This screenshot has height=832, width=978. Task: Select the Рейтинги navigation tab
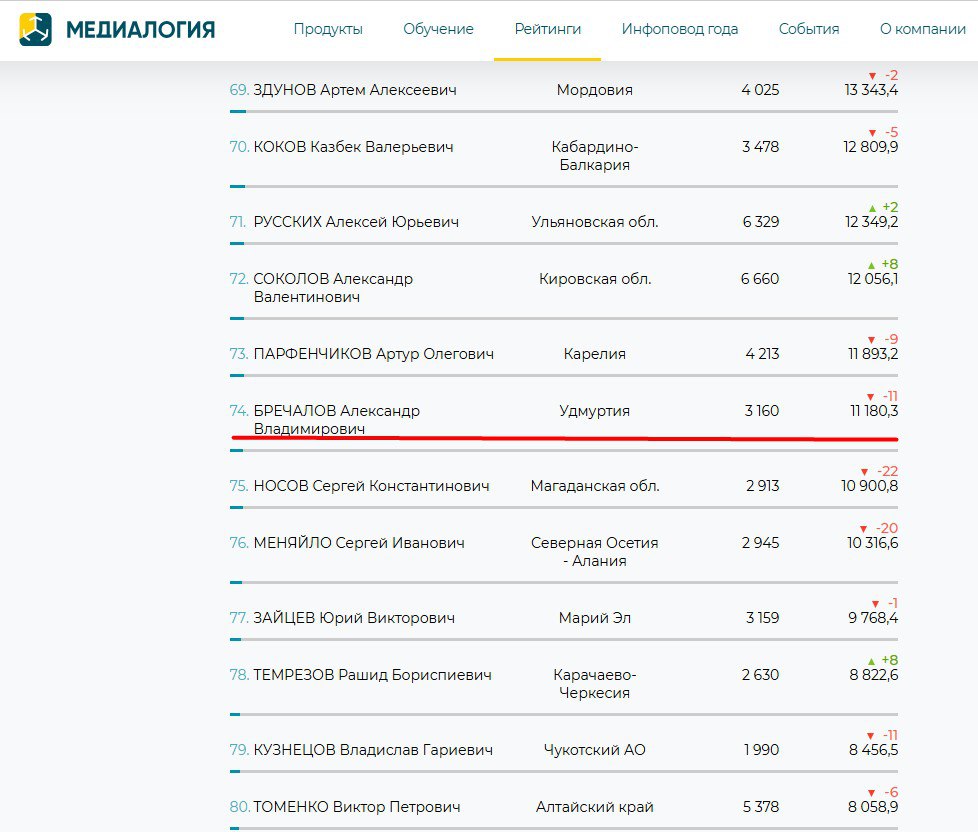[547, 29]
